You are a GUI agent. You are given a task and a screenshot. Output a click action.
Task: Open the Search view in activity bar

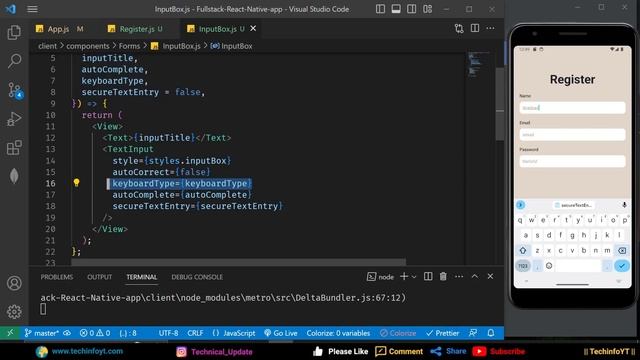tap(14, 61)
